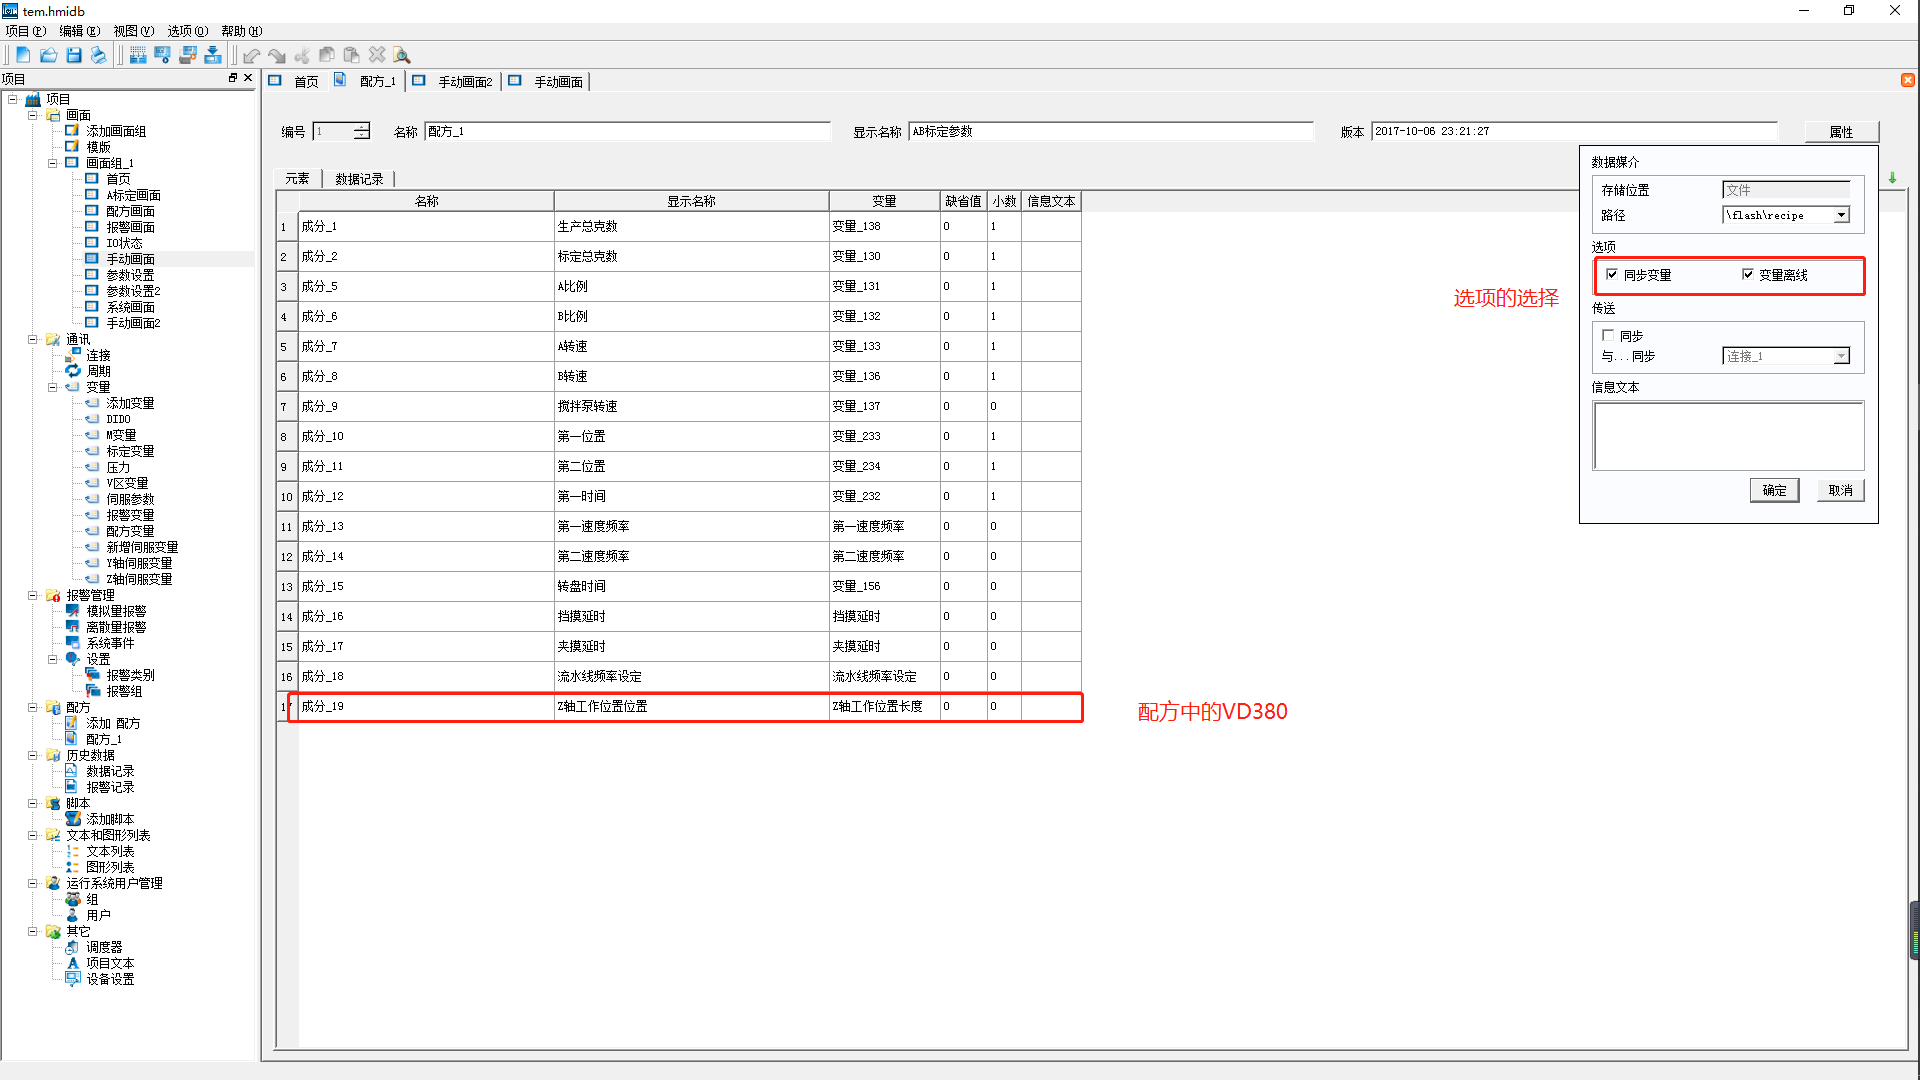Click the Paste clipboard icon

tap(352, 55)
